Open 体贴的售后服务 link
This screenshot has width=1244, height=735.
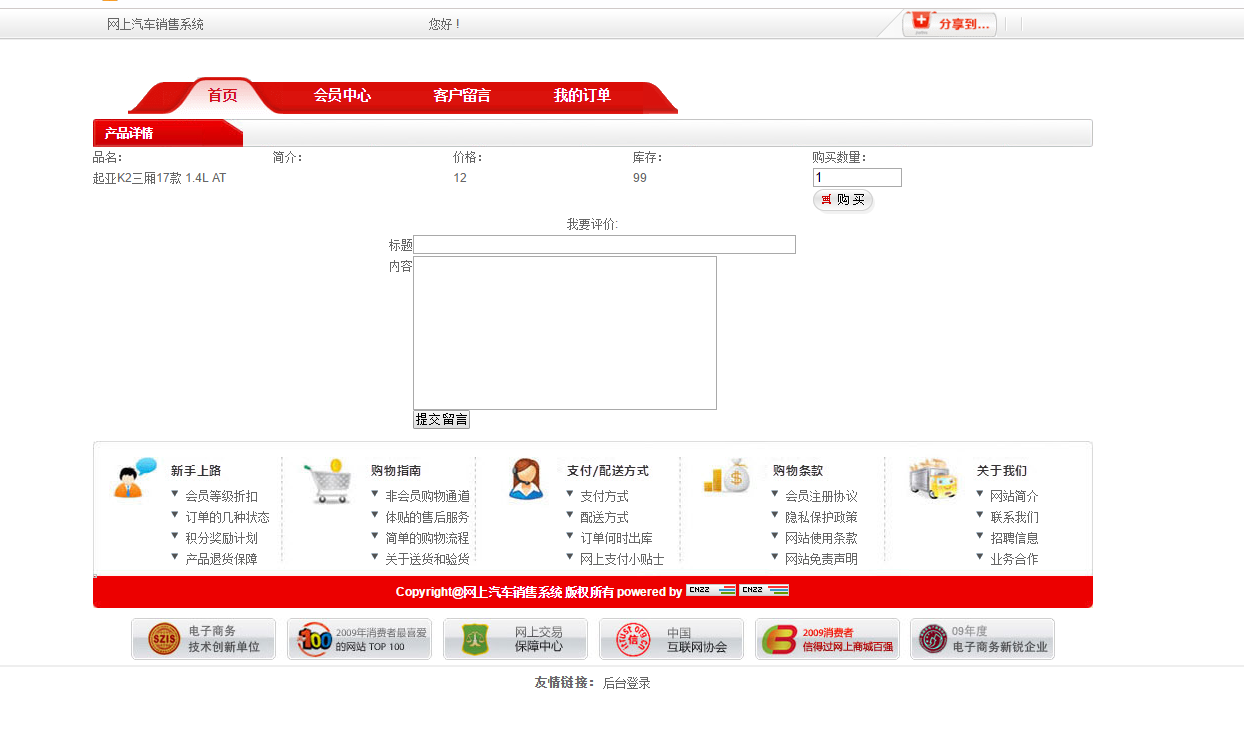click(427, 517)
